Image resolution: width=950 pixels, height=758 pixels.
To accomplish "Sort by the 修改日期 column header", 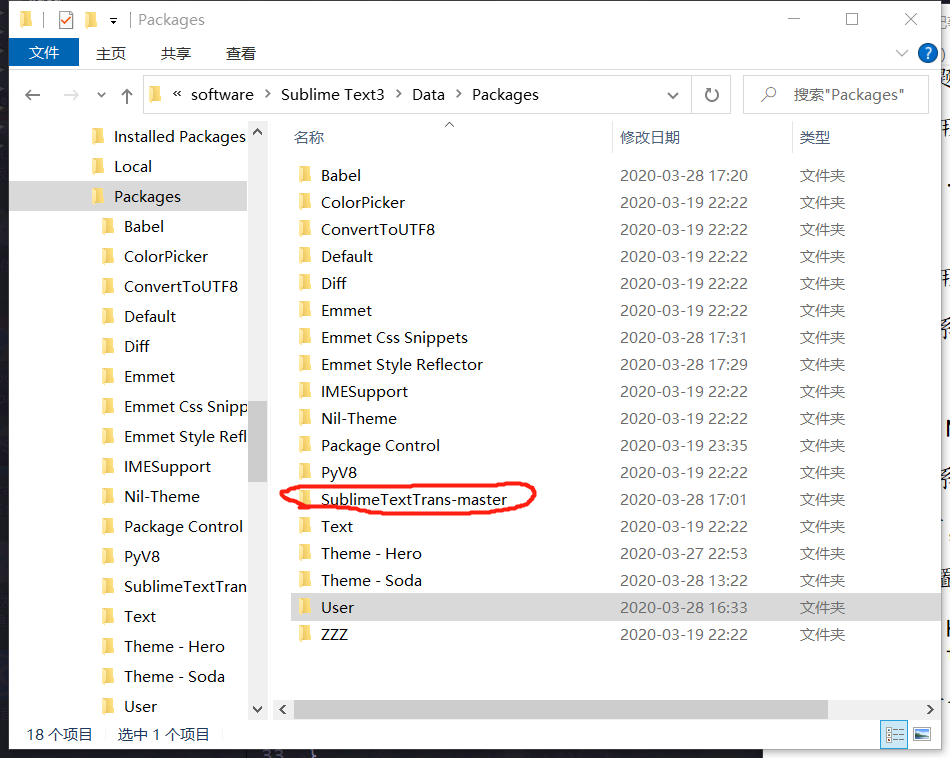I will coord(649,138).
